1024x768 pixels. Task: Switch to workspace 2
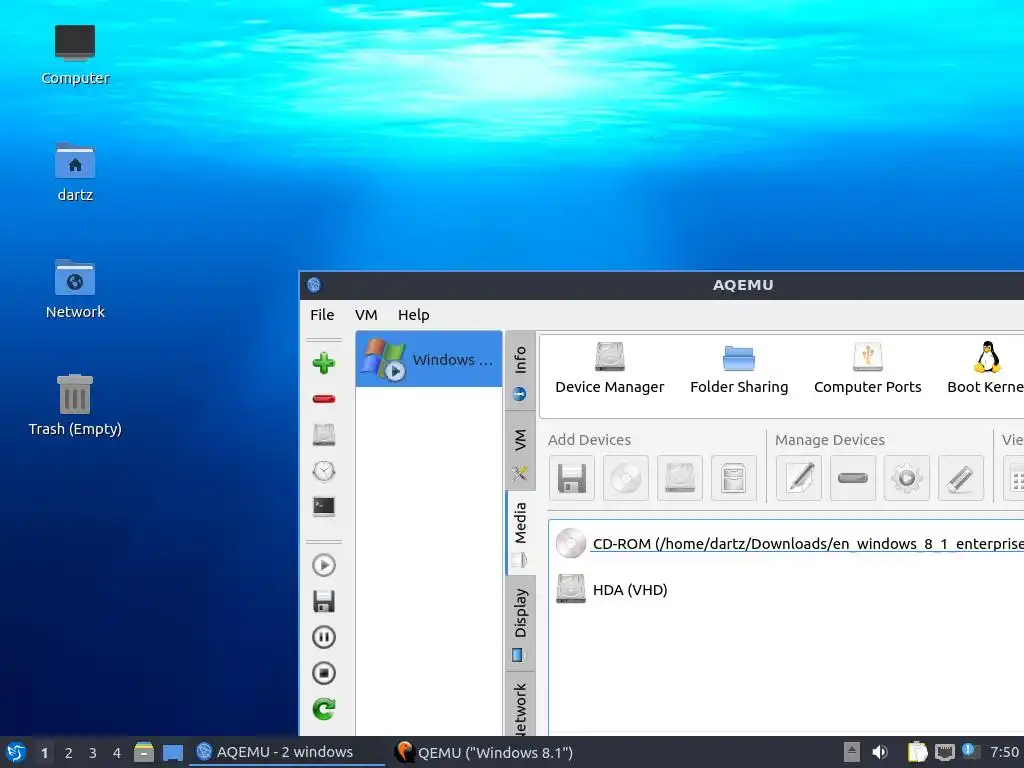(69, 753)
